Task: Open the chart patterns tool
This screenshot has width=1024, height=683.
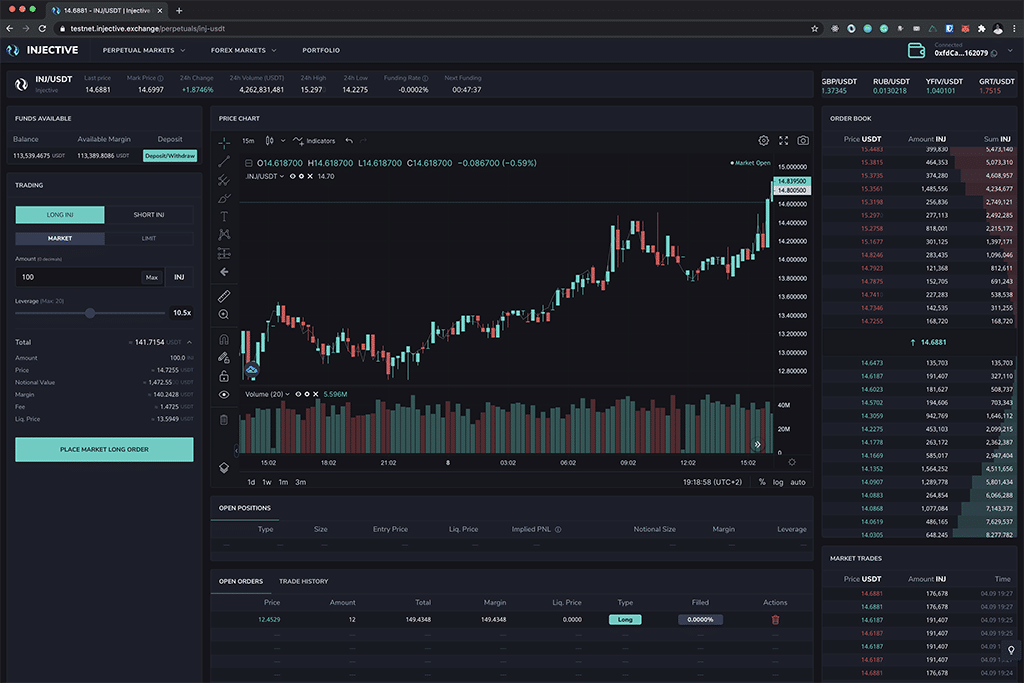Action: point(224,234)
